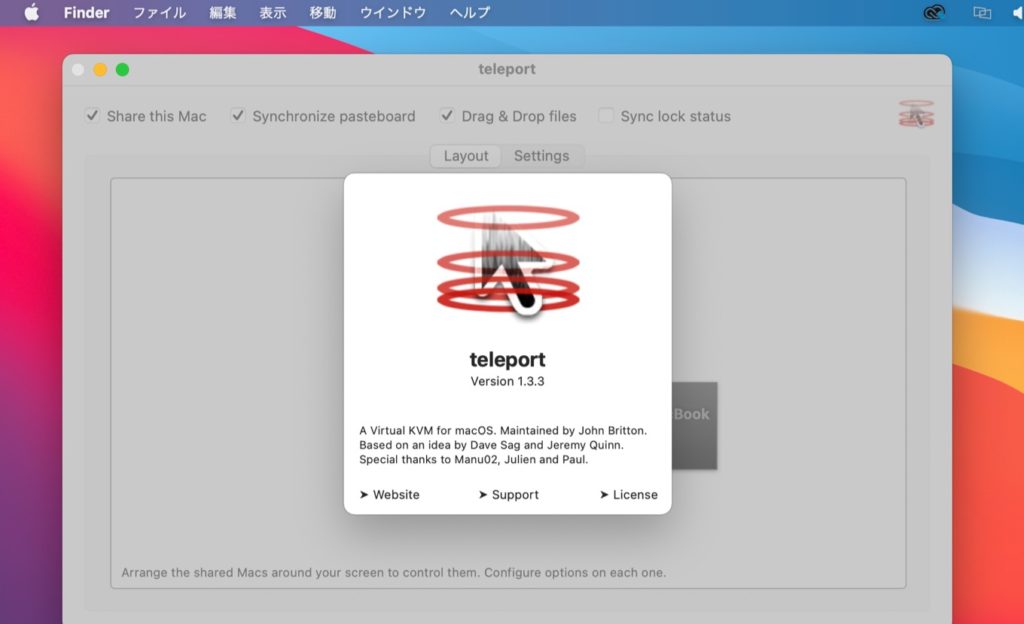
Task: Uncheck Drag & Drop files
Action: 447,115
